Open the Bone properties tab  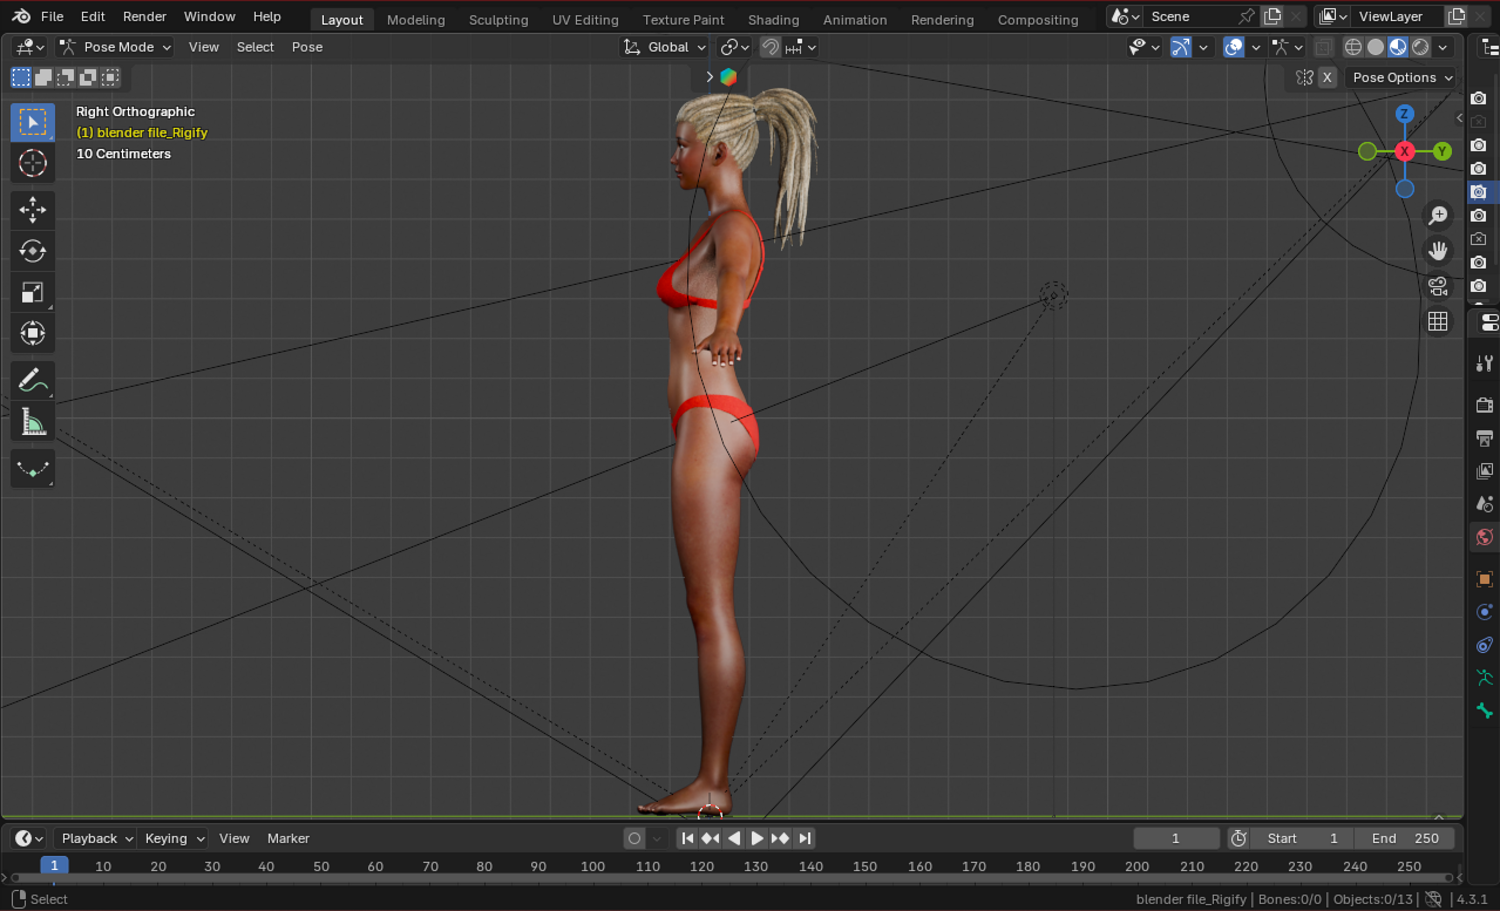[x=1485, y=711]
